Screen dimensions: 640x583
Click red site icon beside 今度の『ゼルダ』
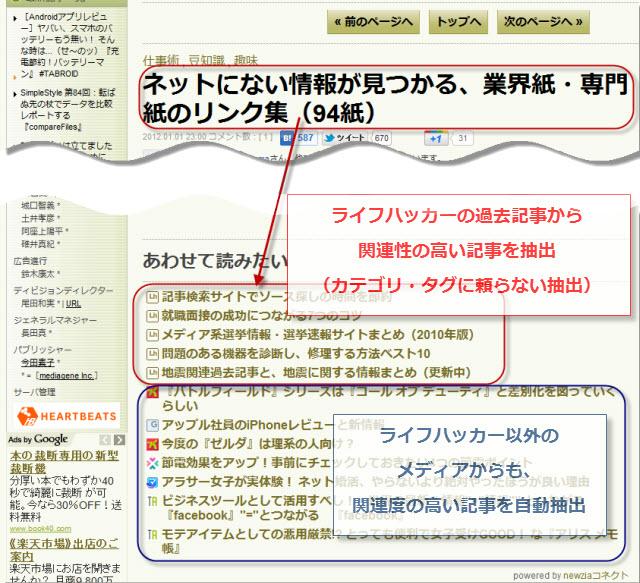coord(152,444)
